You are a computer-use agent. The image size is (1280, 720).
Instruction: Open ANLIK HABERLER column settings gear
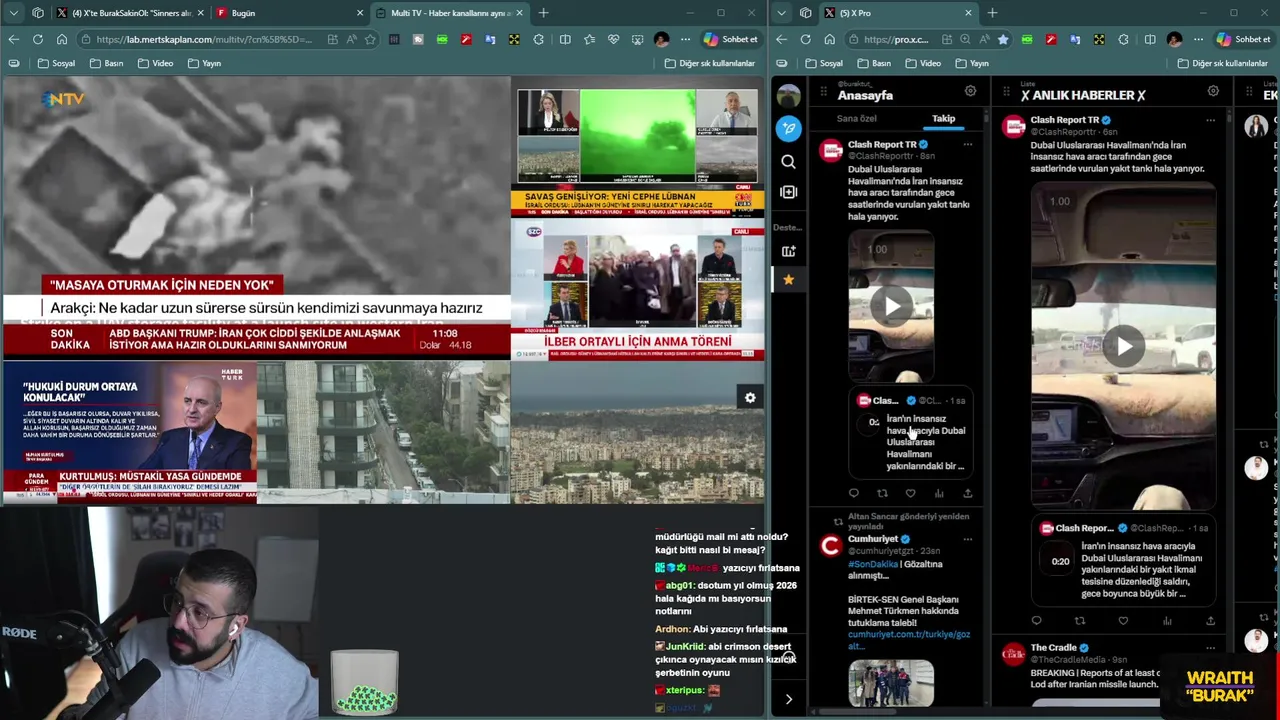[1213, 91]
